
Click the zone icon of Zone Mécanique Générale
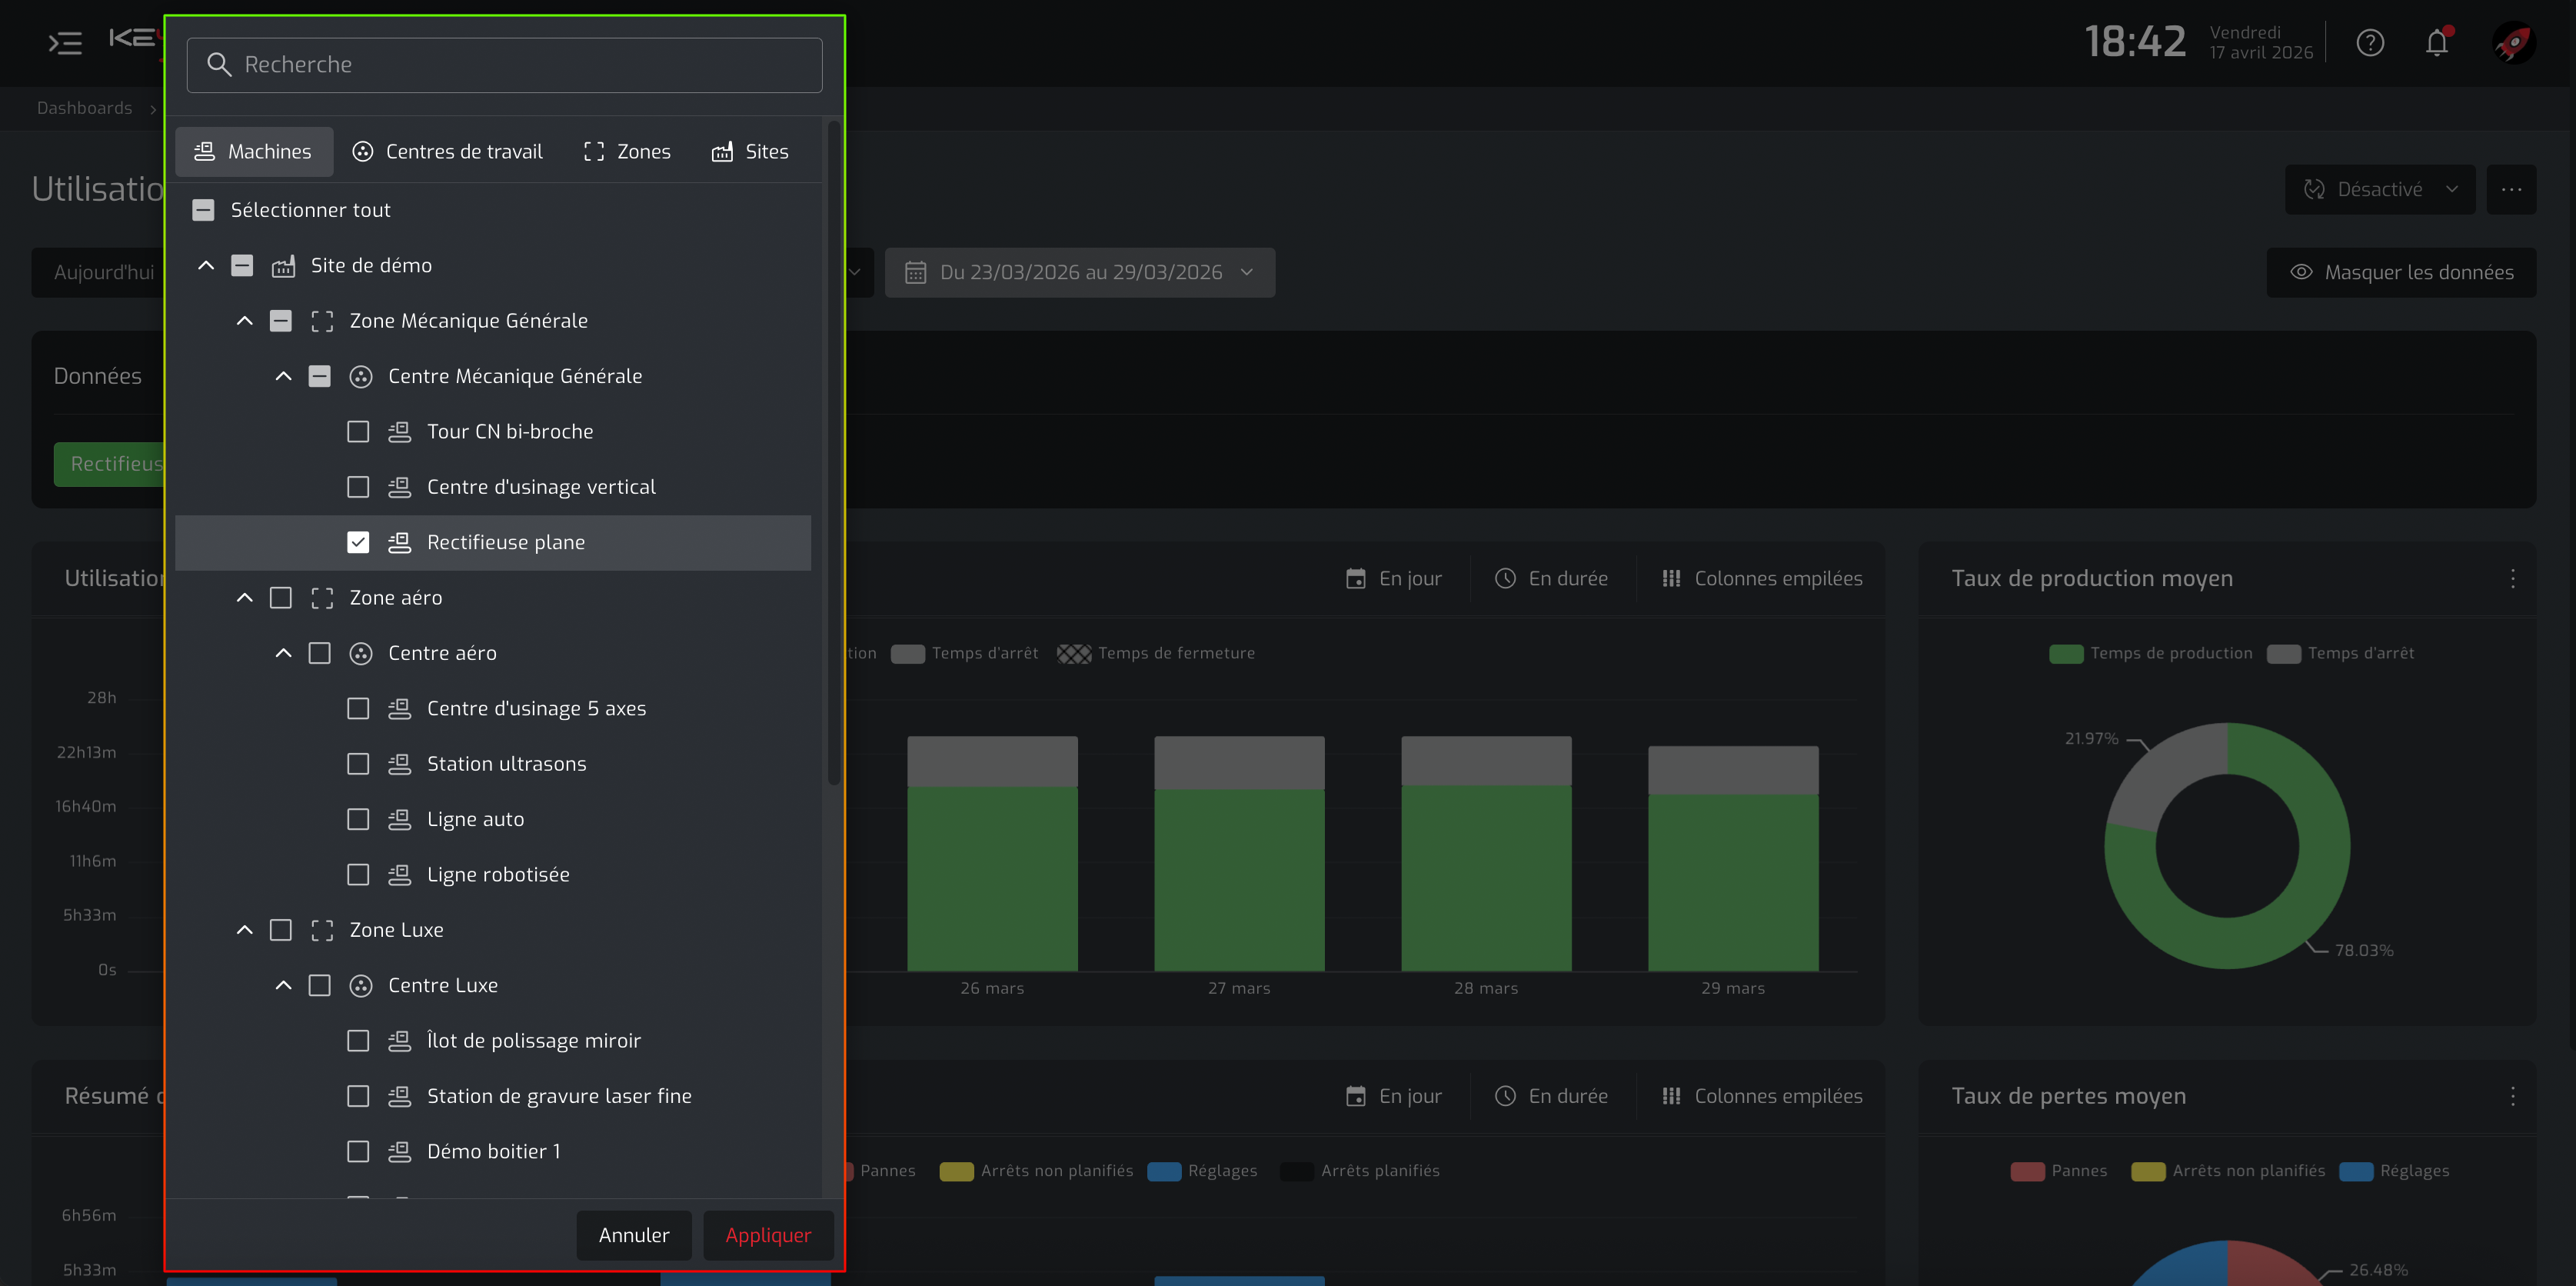322,321
